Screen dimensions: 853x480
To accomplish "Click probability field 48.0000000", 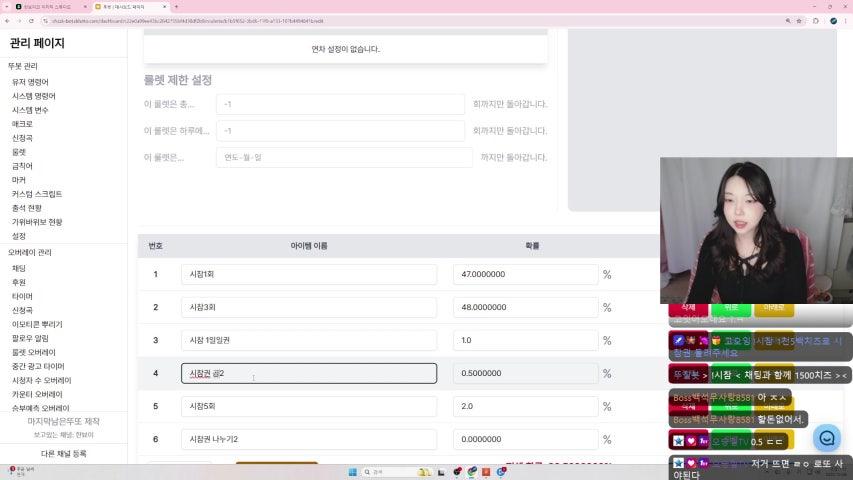I will click(x=526, y=307).
